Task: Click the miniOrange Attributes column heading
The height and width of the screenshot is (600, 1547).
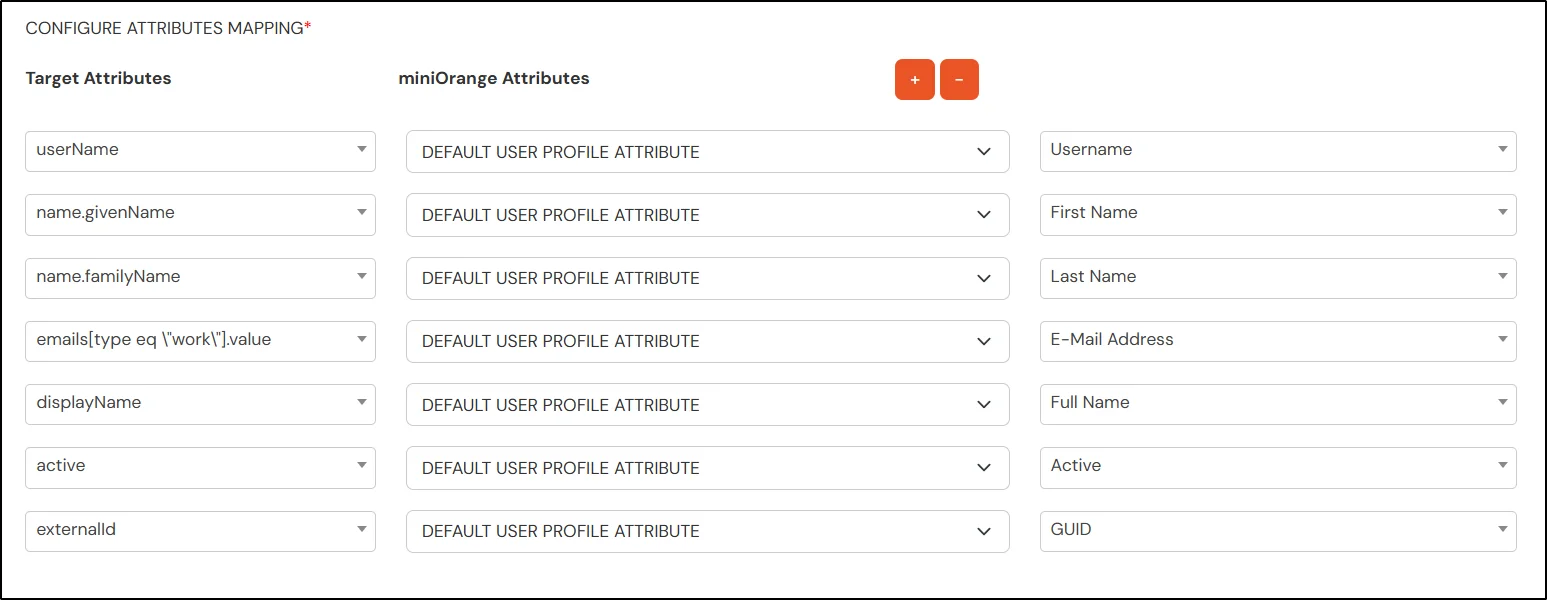Action: 494,78
